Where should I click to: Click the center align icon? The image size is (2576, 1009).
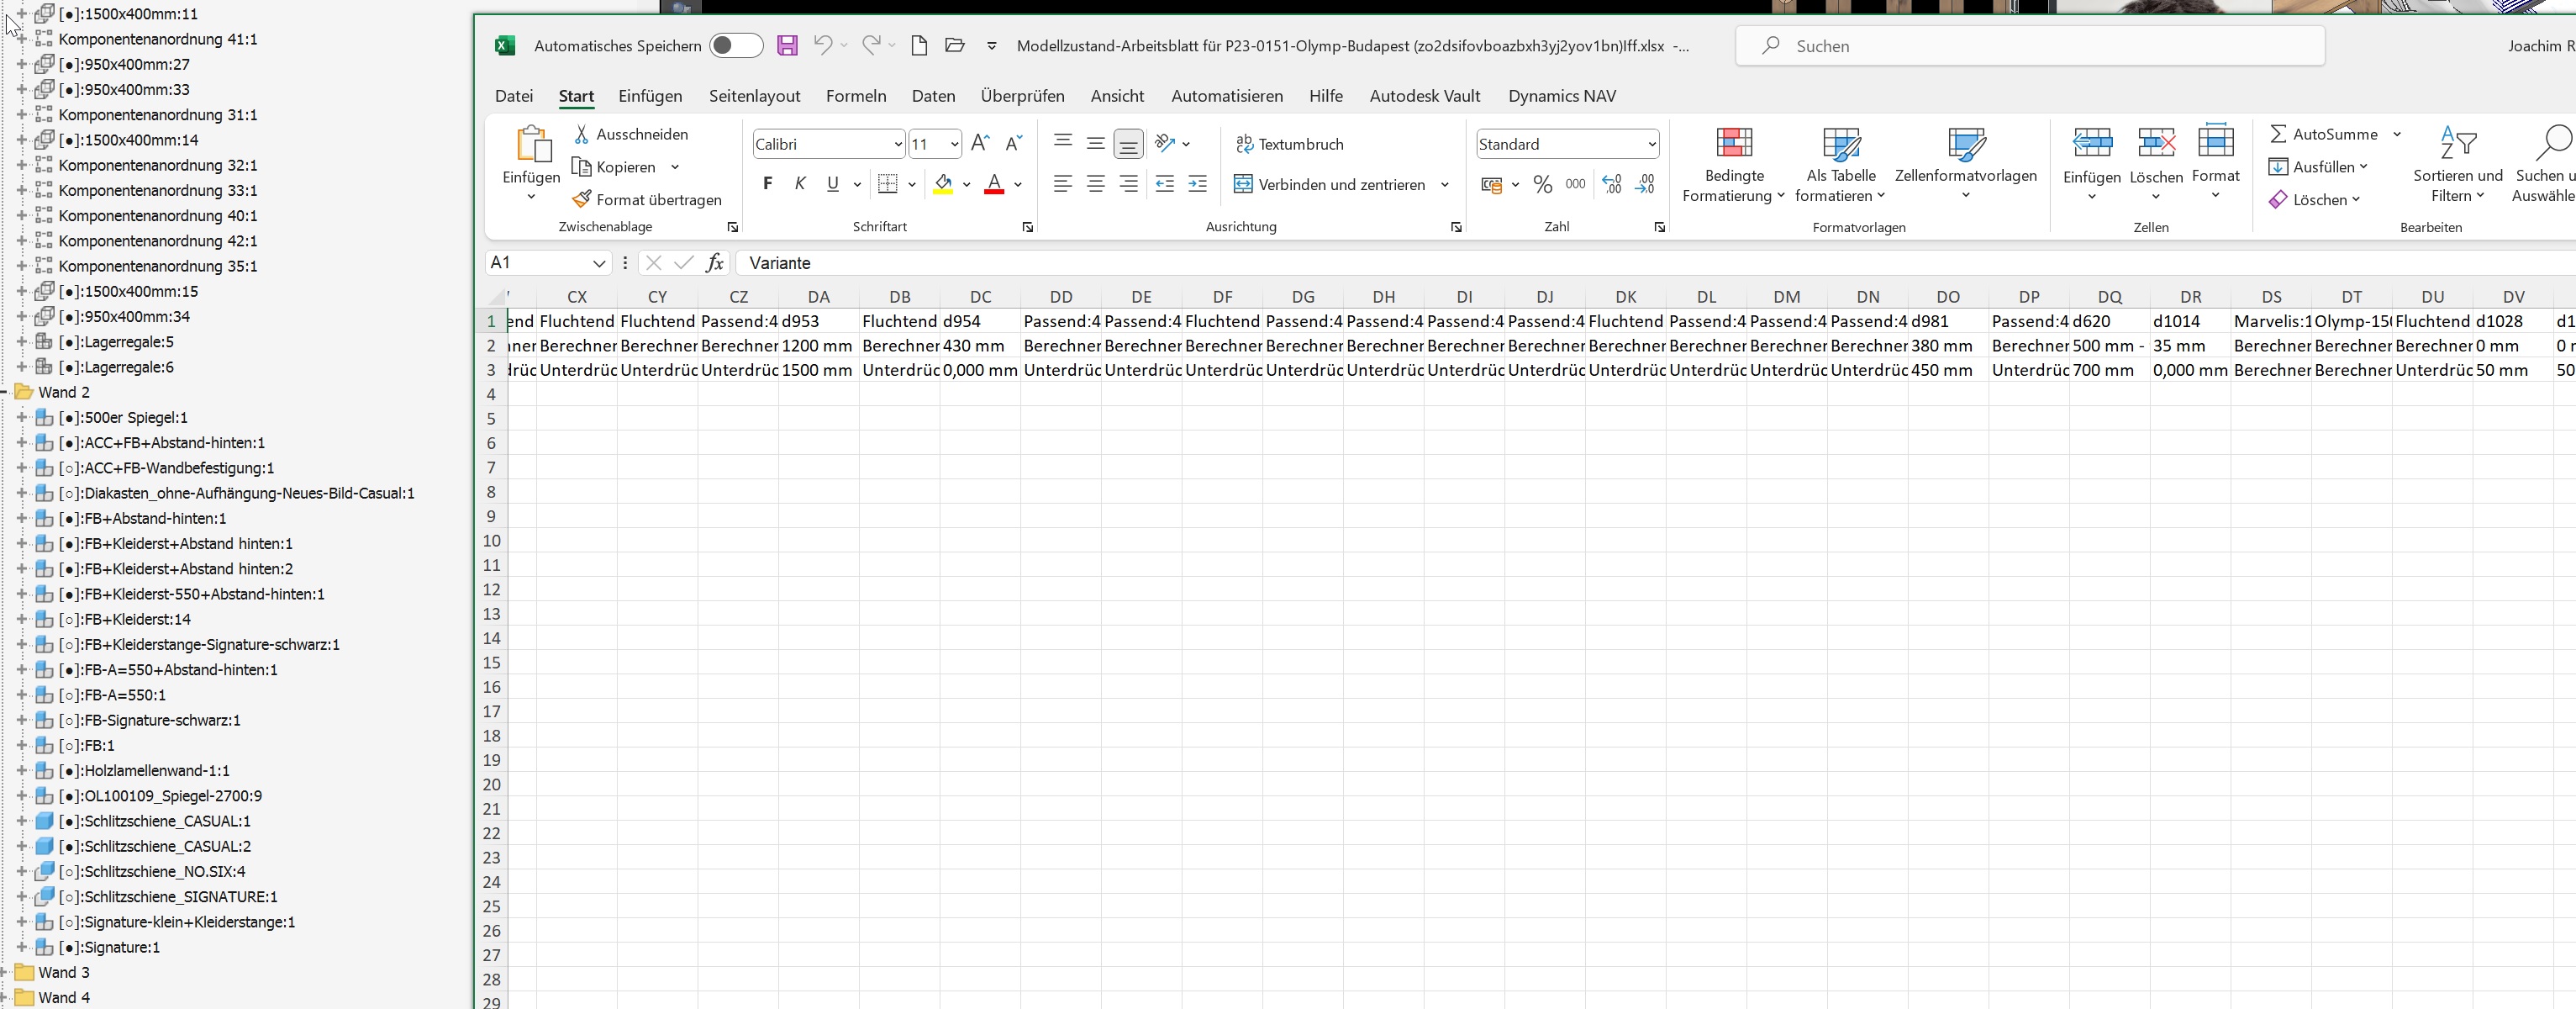[x=1095, y=183]
